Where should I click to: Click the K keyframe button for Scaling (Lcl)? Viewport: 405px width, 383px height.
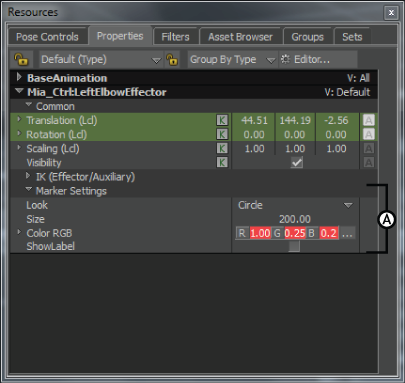pyautogui.click(x=222, y=148)
